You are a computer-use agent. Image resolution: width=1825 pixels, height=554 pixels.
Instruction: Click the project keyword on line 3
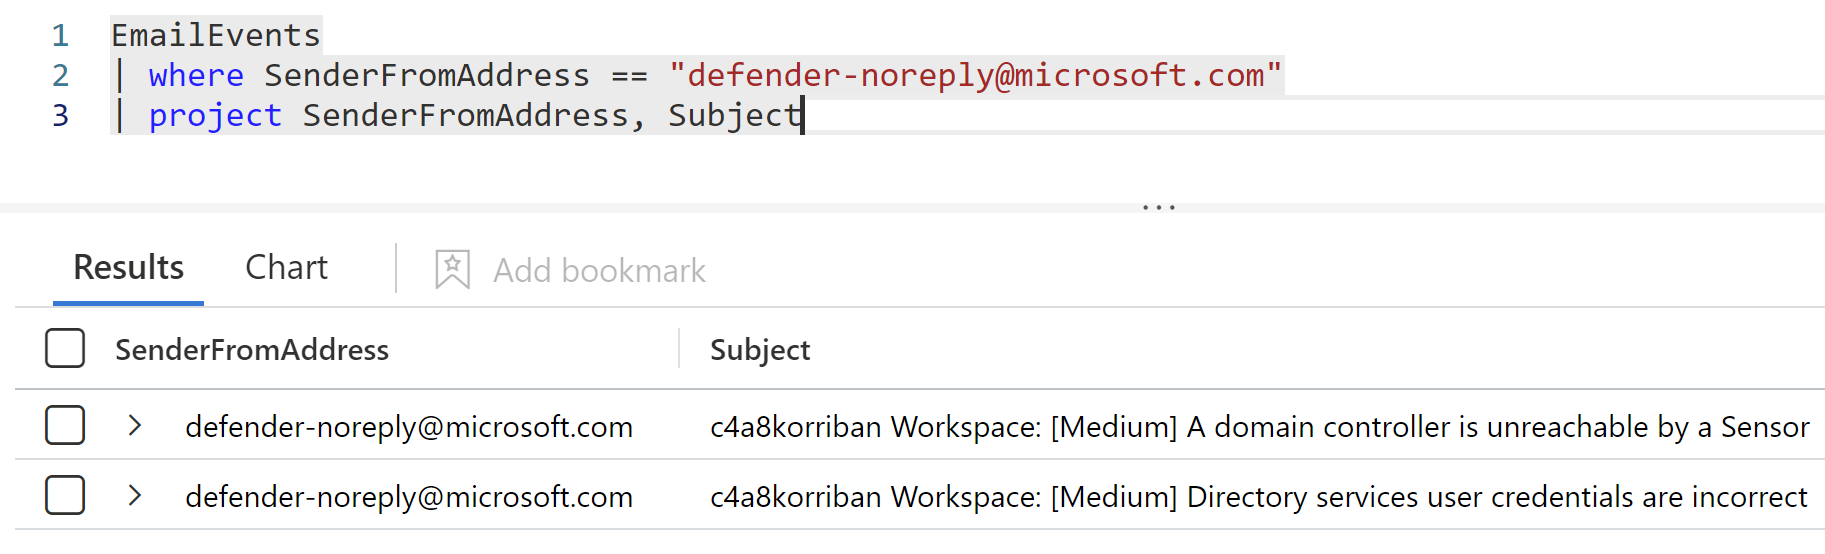pos(215,116)
